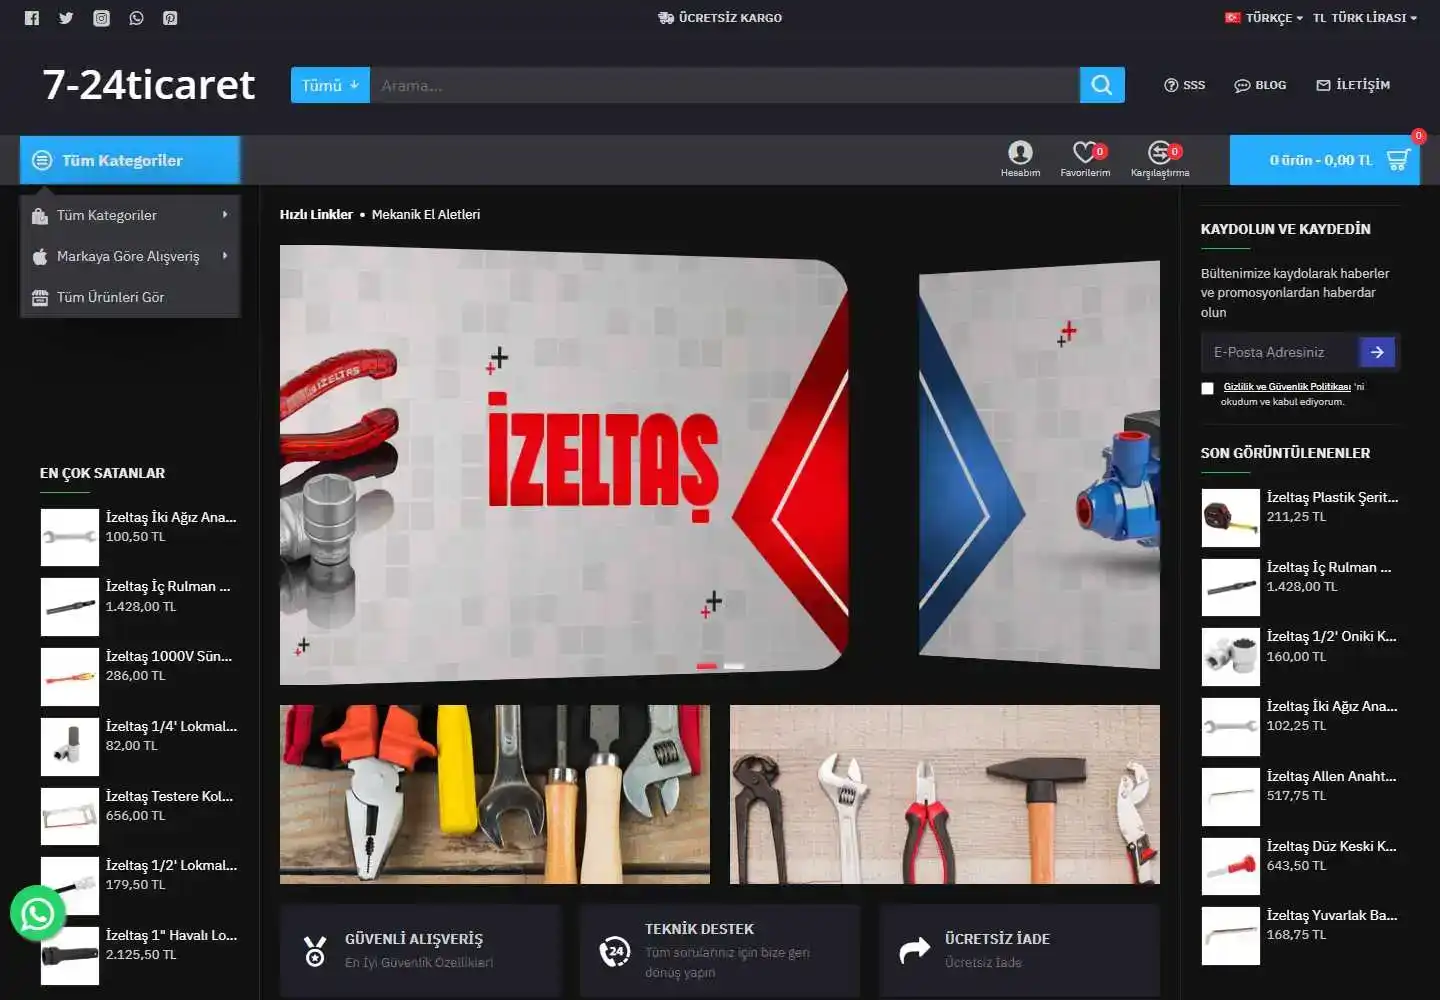Open İzeltaş Düz Keski K... recently viewed item
The width and height of the screenshot is (1440, 1000).
pos(1331,846)
